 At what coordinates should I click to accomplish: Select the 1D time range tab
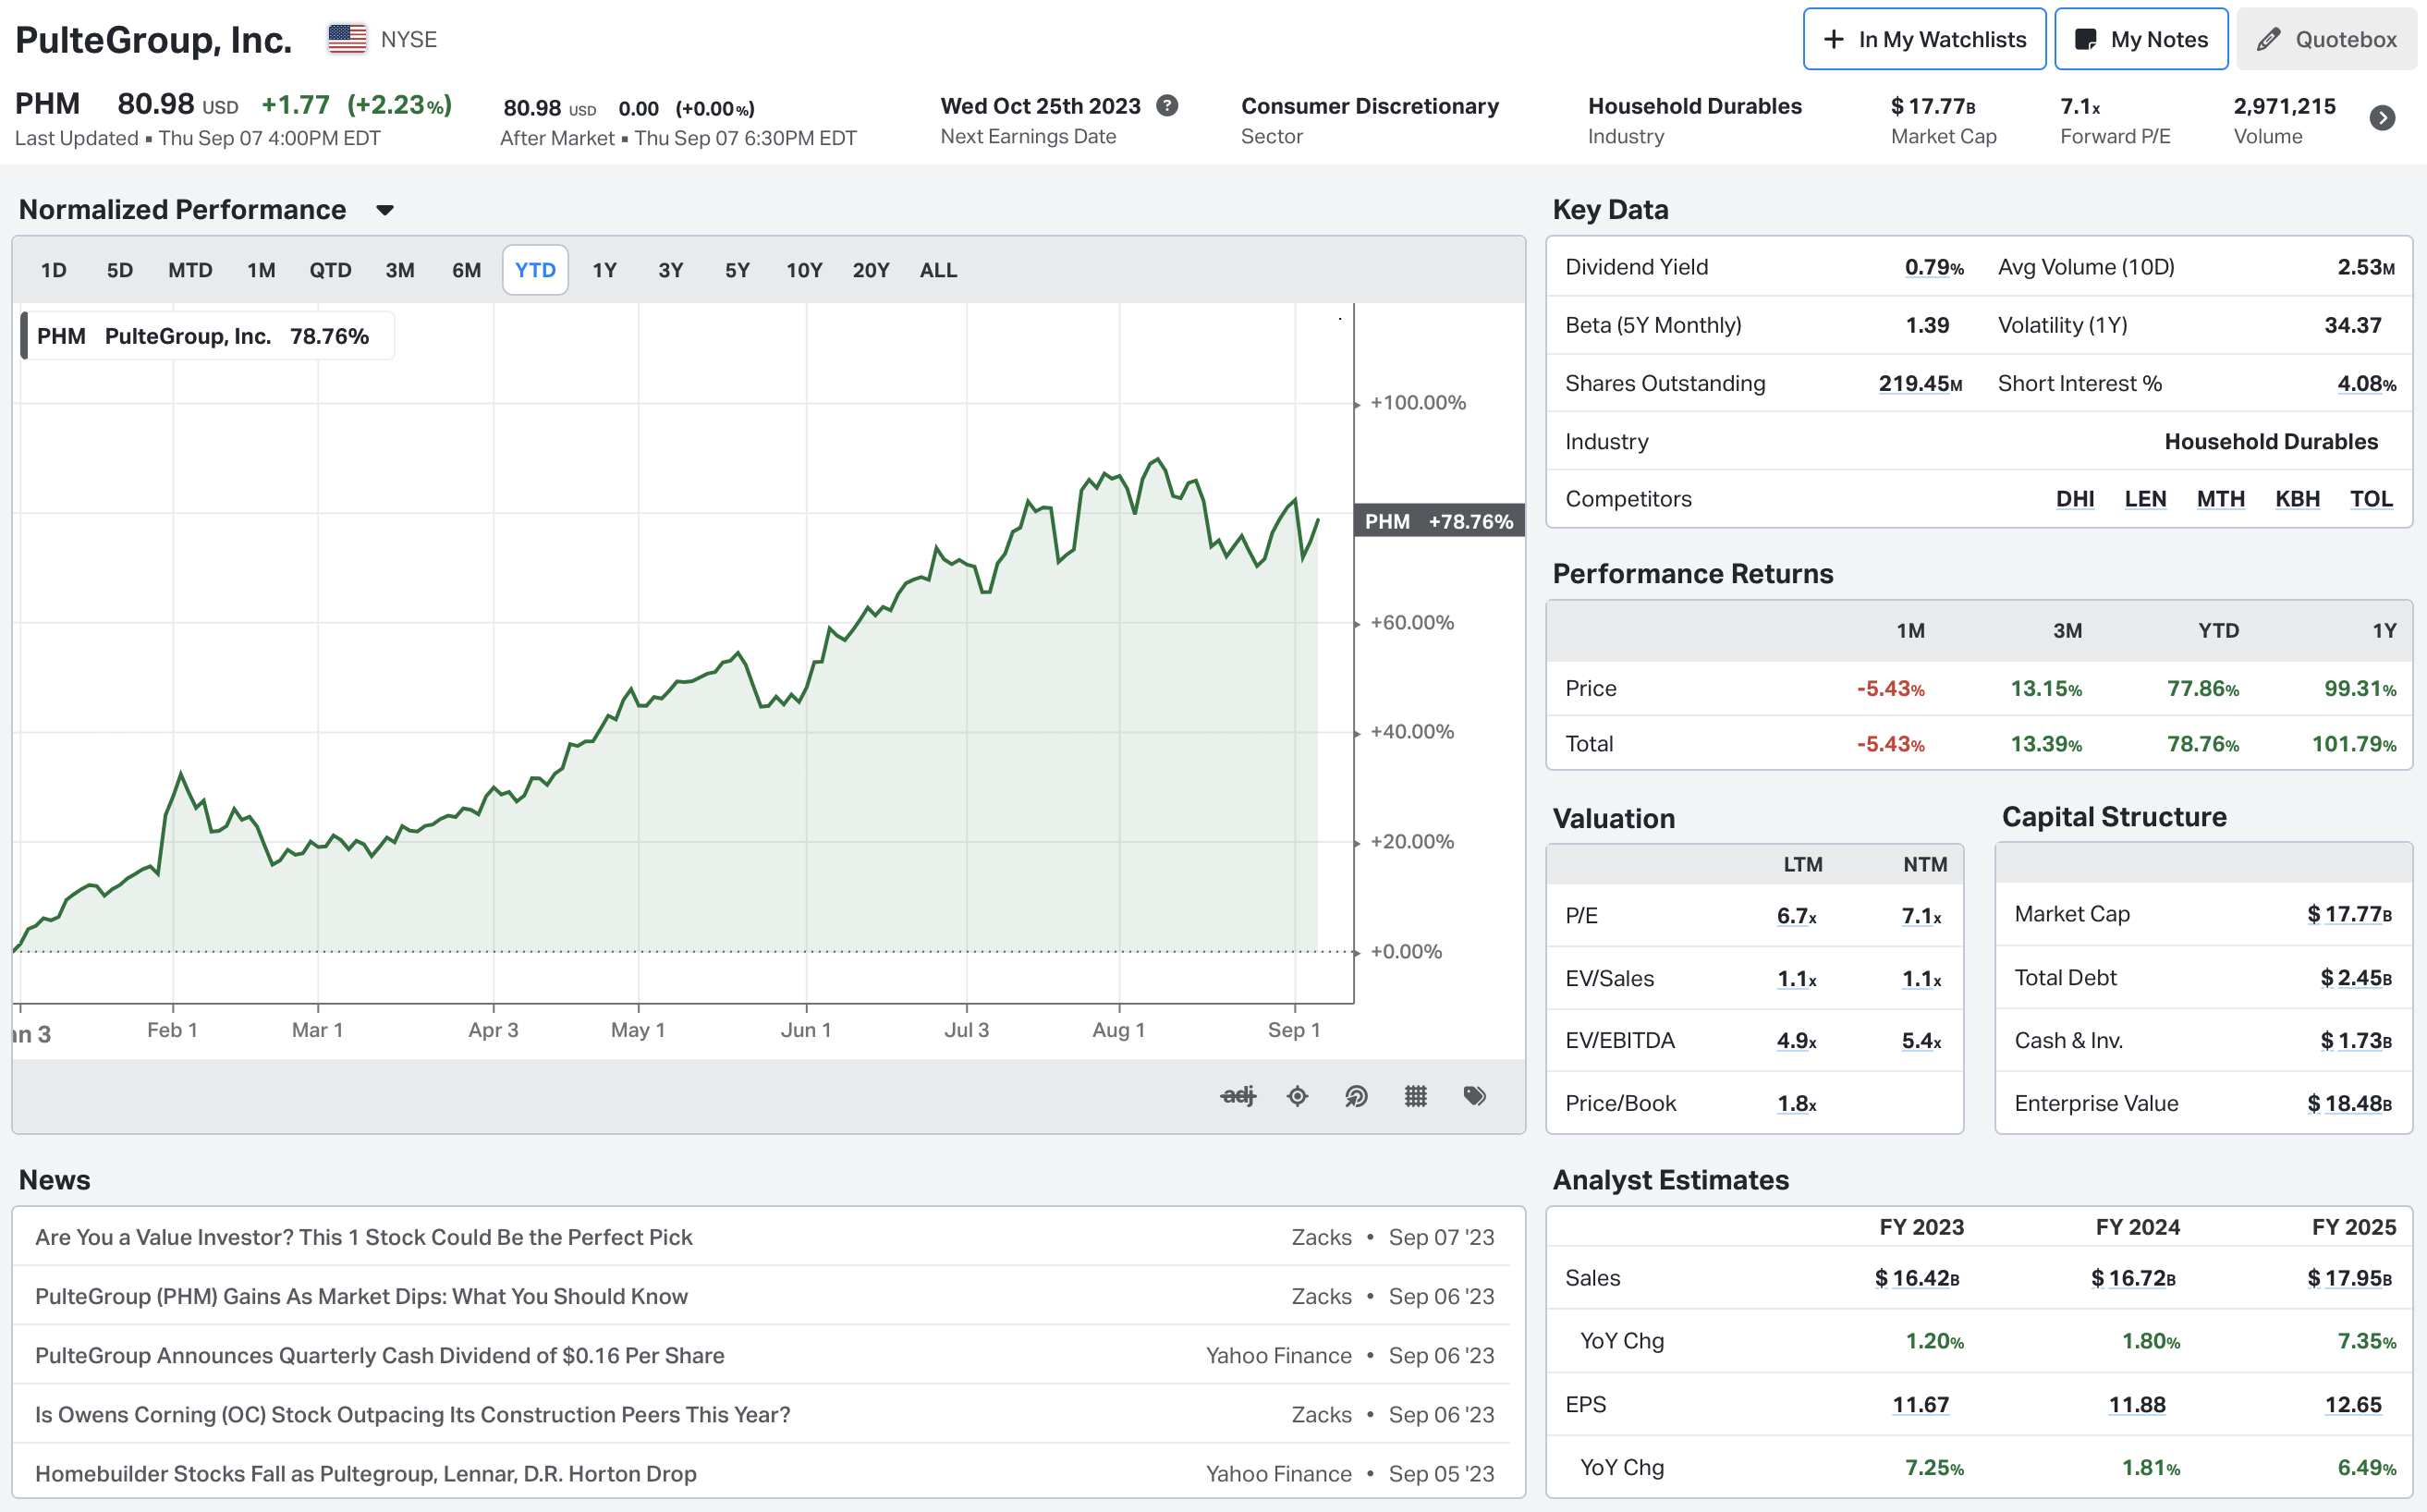(x=54, y=270)
